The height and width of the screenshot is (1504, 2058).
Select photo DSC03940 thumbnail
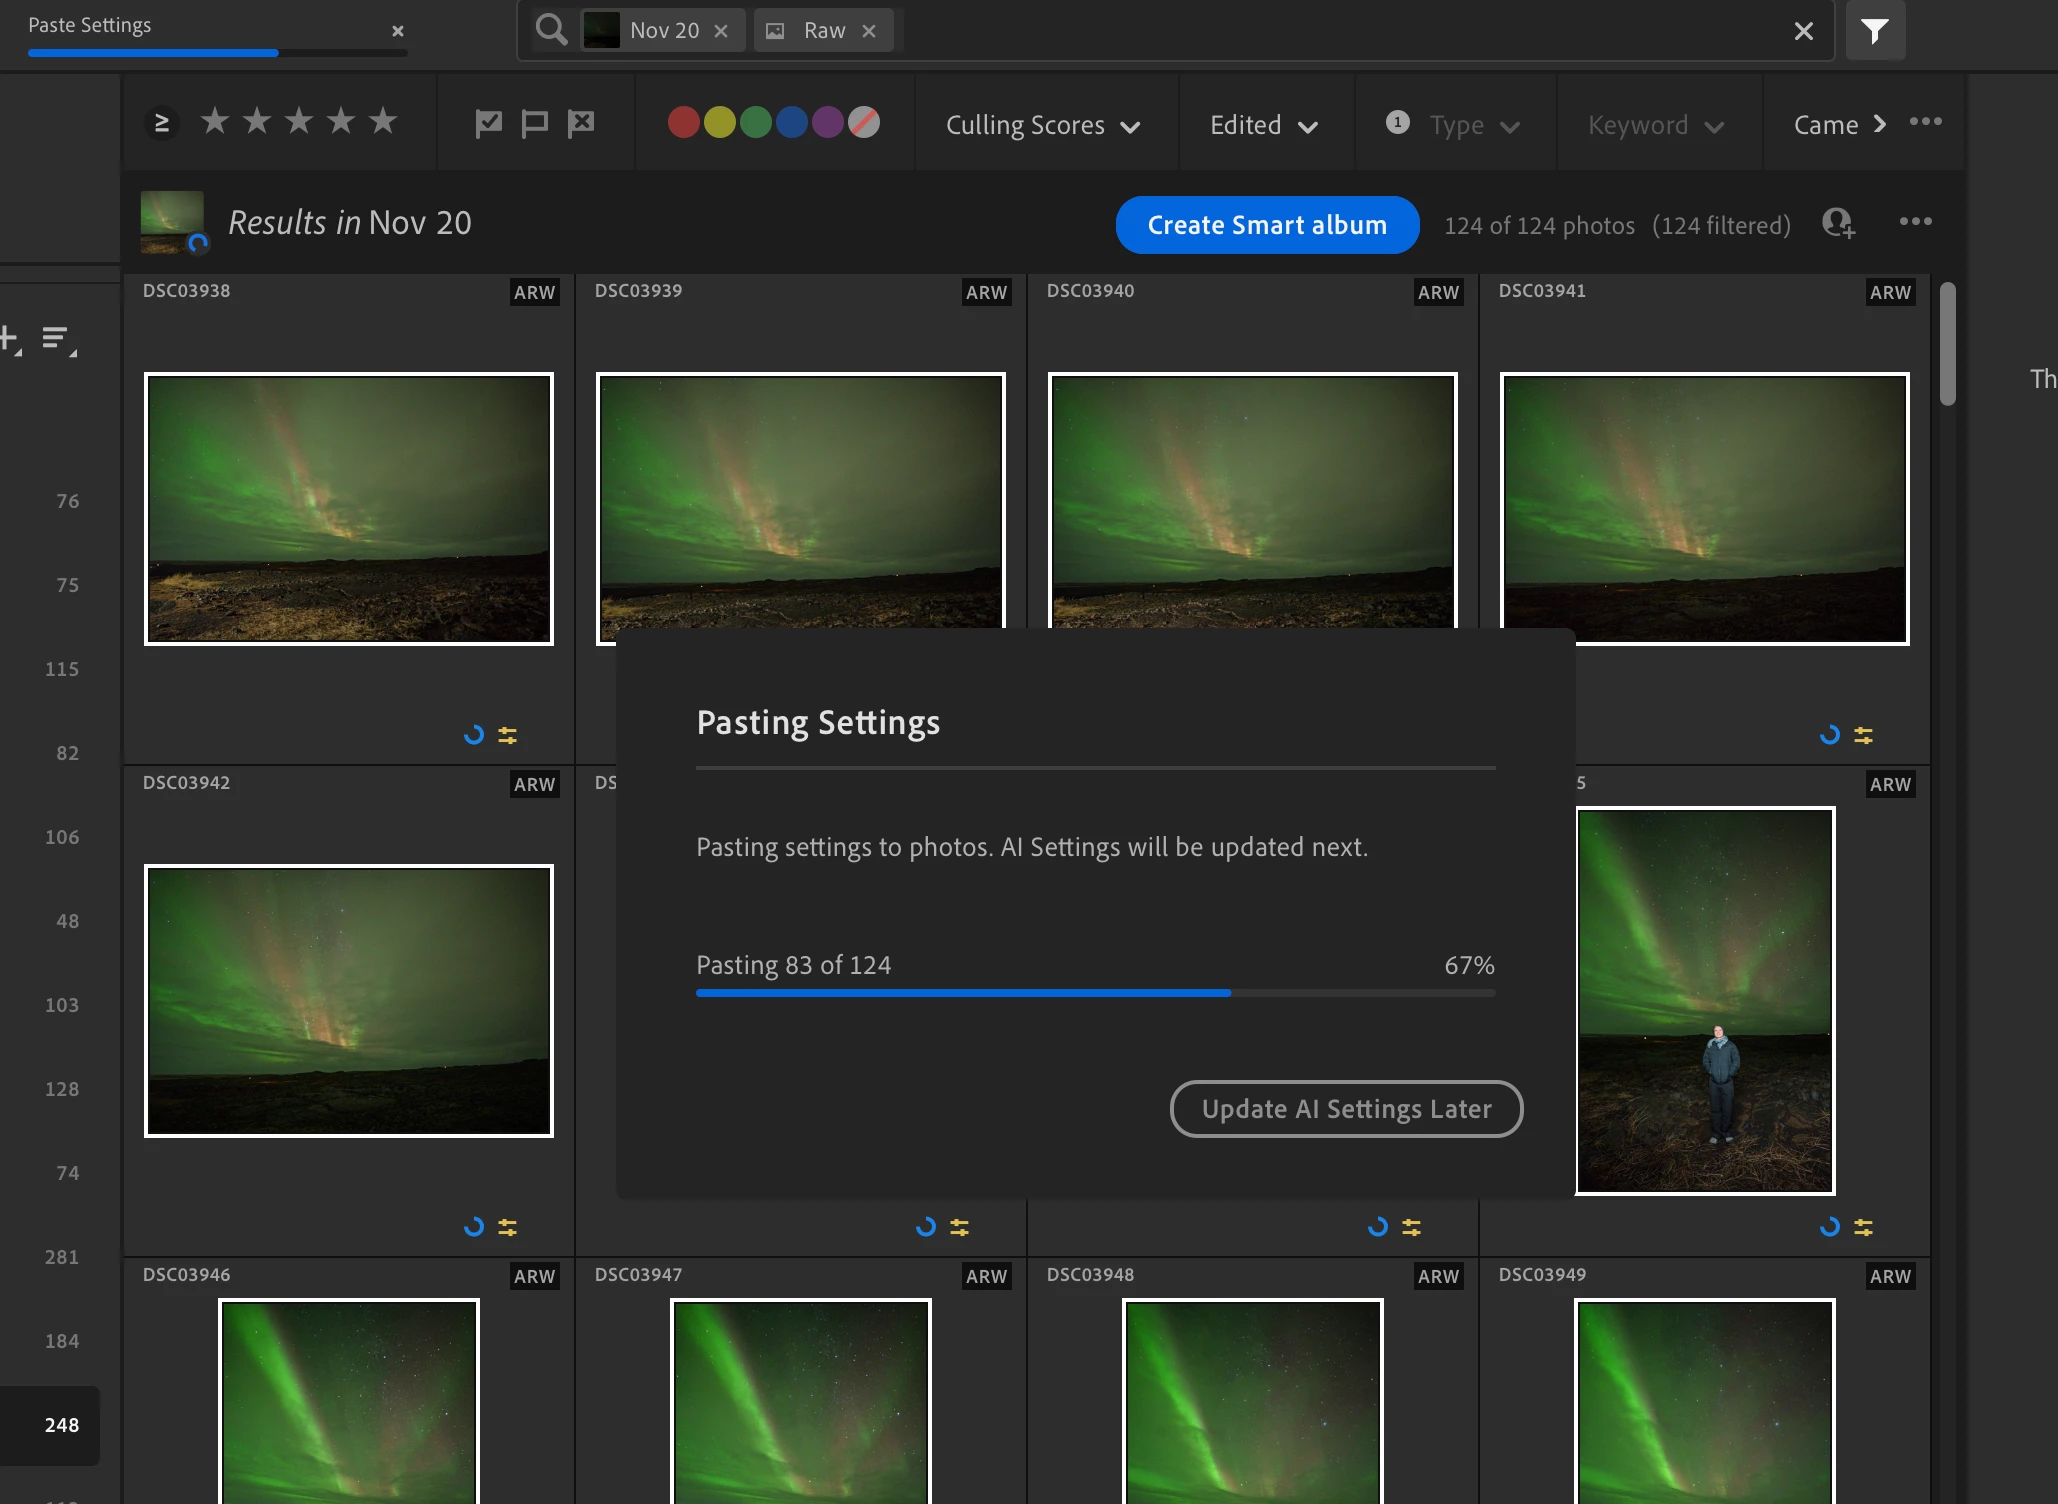[x=1253, y=500]
